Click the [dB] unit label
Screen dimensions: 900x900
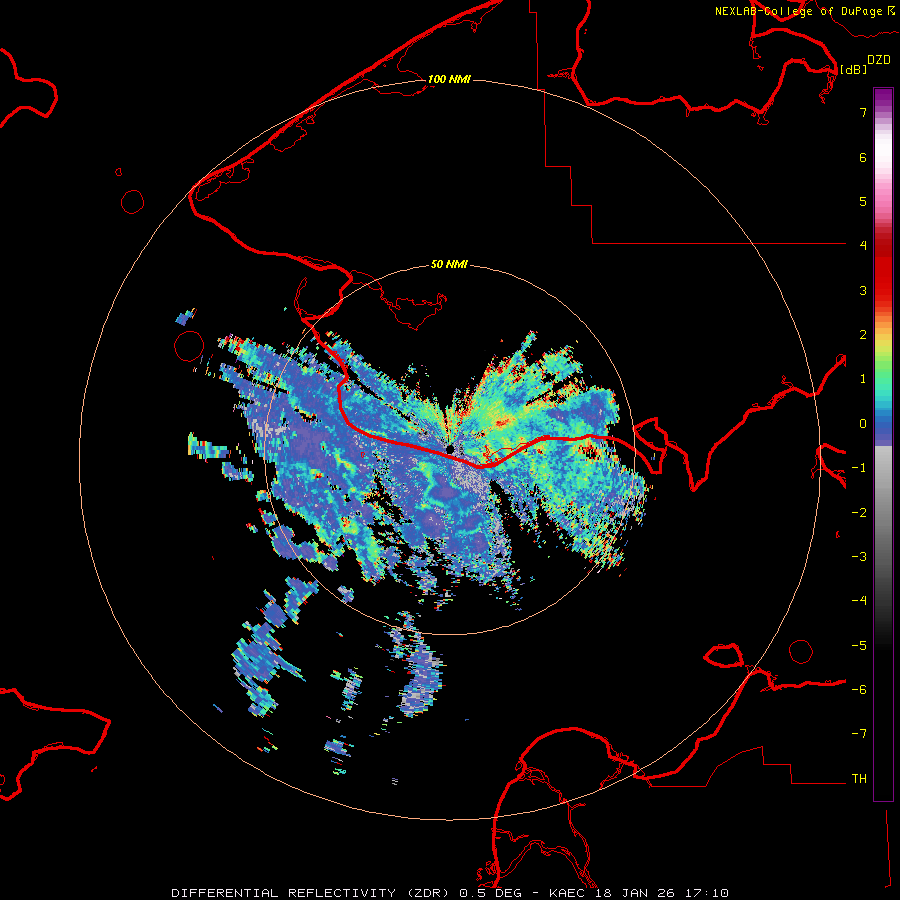coord(853,69)
